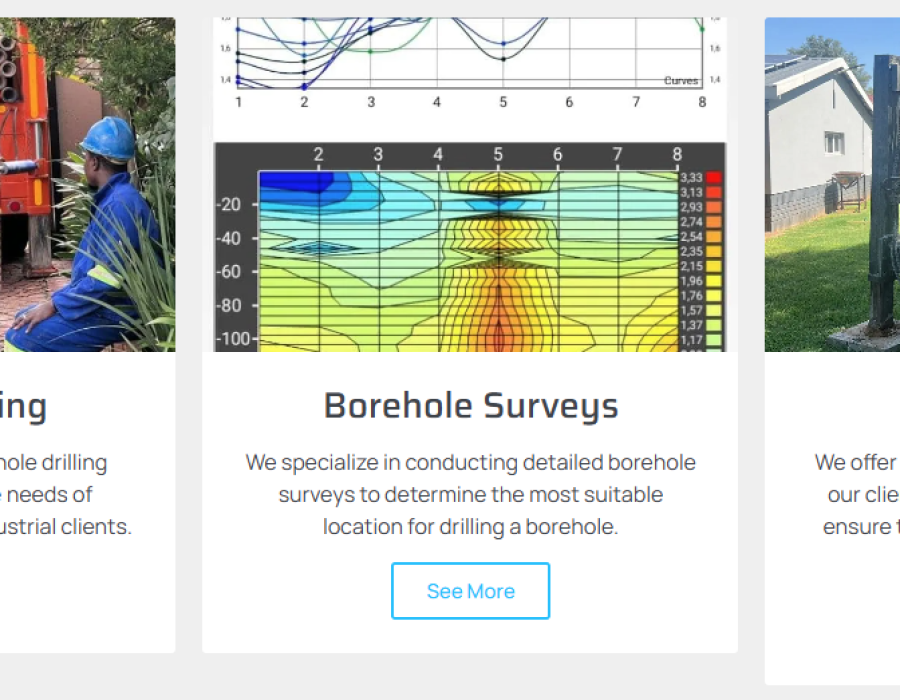Click the borehole surveys description paragraph
Screen dimensions: 900x700
tap(470, 494)
